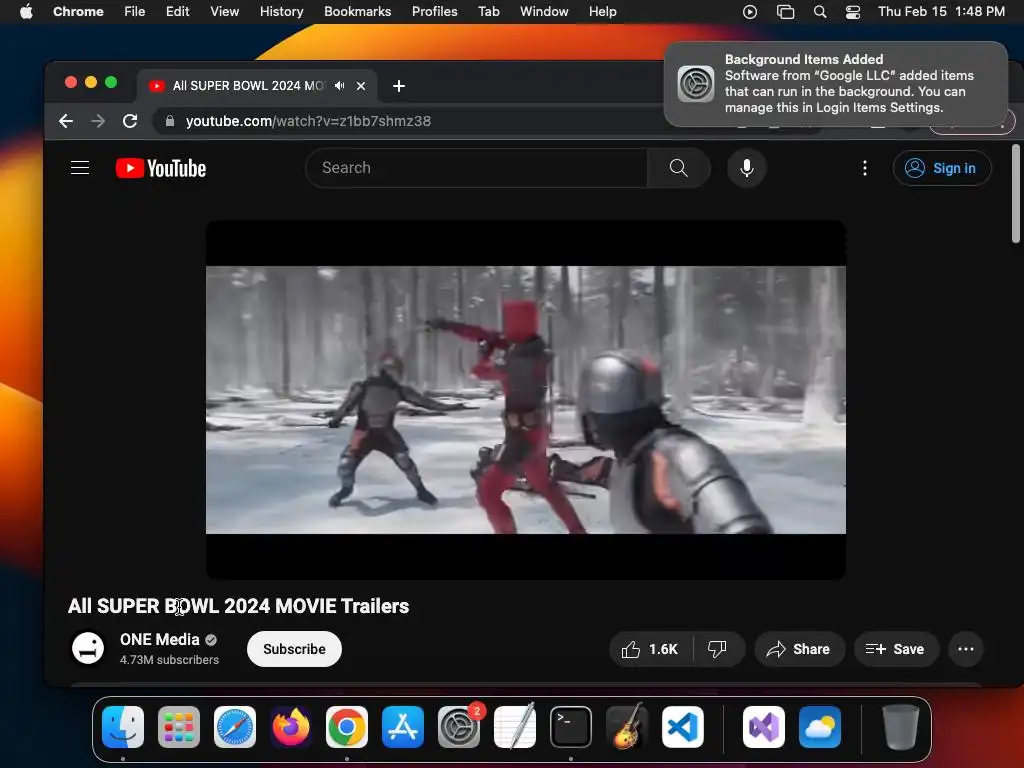The width and height of the screenshot is (1024, 768).
Task: Open Chrome from the Dock
Action: click(x=347, y=727)
